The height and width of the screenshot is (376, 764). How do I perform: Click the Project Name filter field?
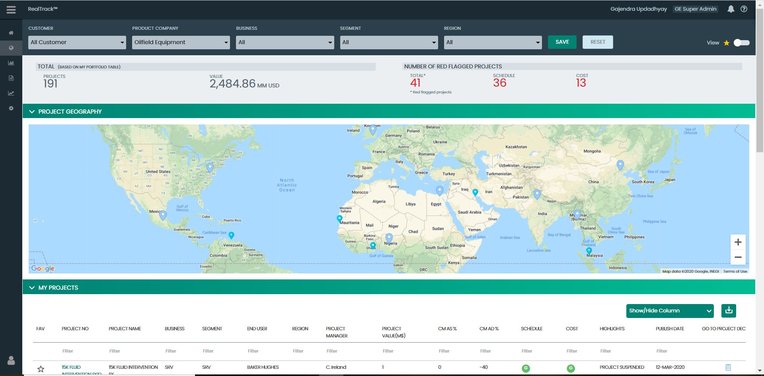click(133, 351)
